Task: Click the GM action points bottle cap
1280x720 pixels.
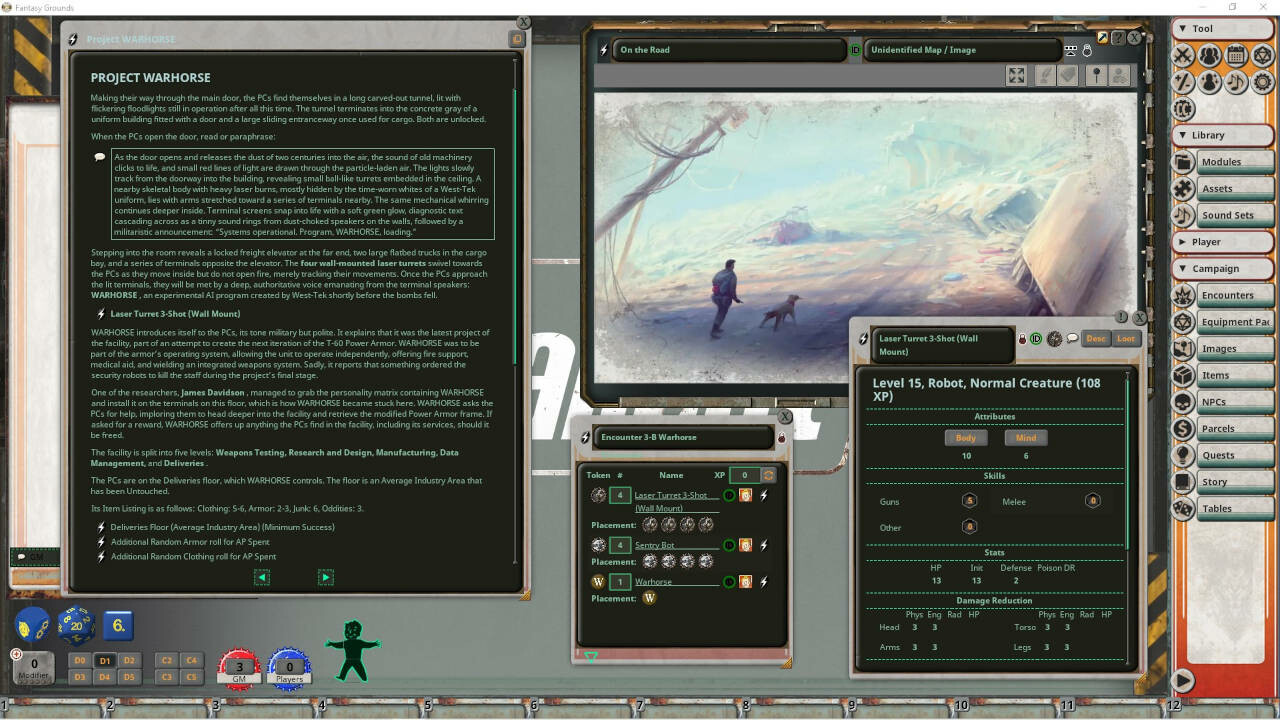Action: pyautogui.click(x=239, y=667)
